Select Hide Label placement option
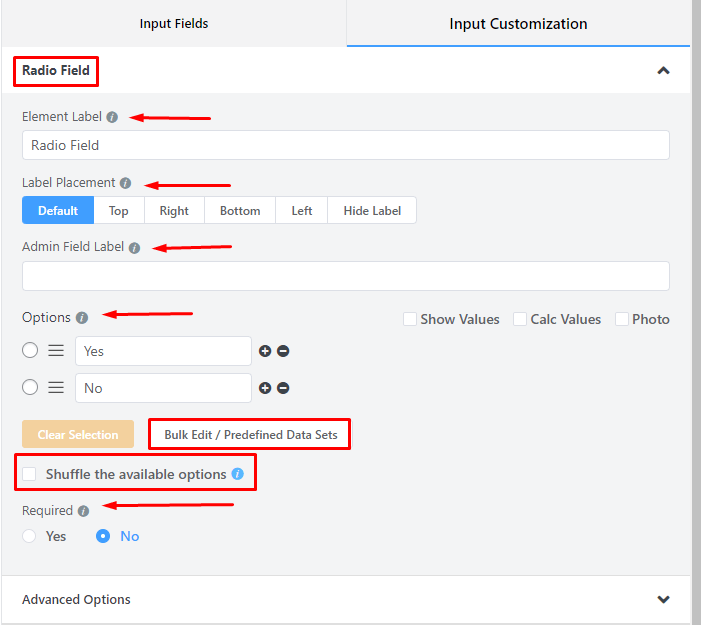Viewport: 701px width, 625px height. point(372,211)
